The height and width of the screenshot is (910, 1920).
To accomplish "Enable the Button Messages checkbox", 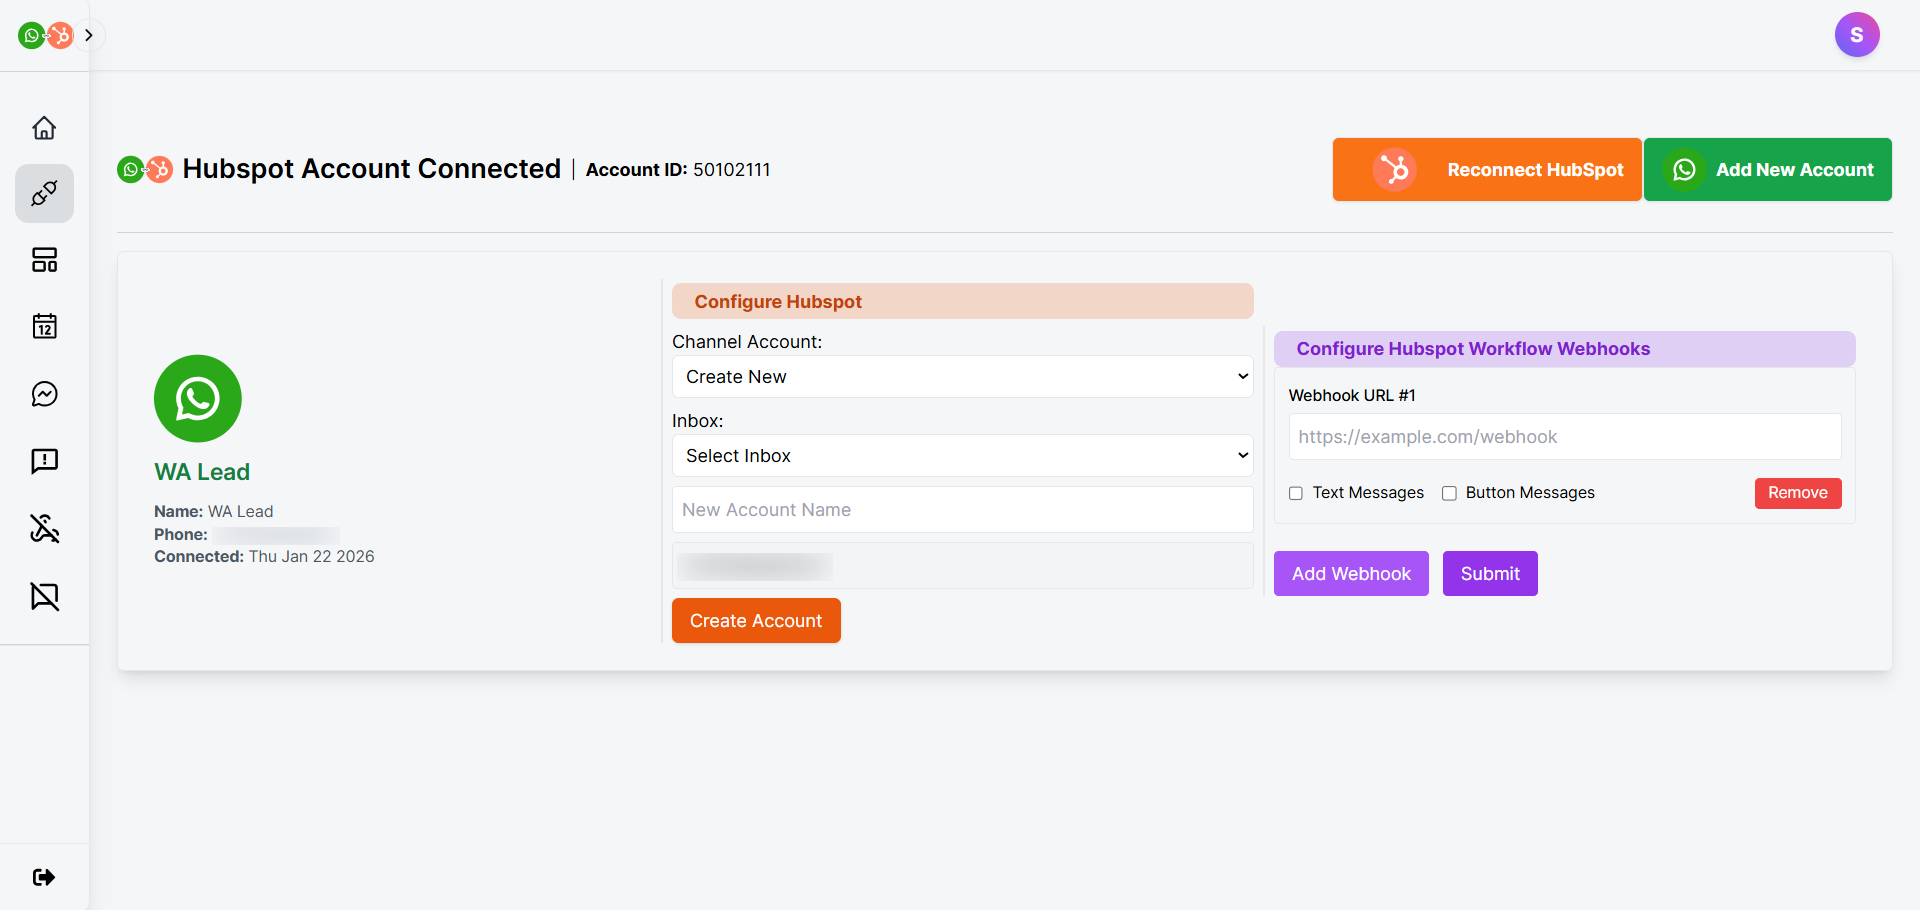I will point(1449,493).
